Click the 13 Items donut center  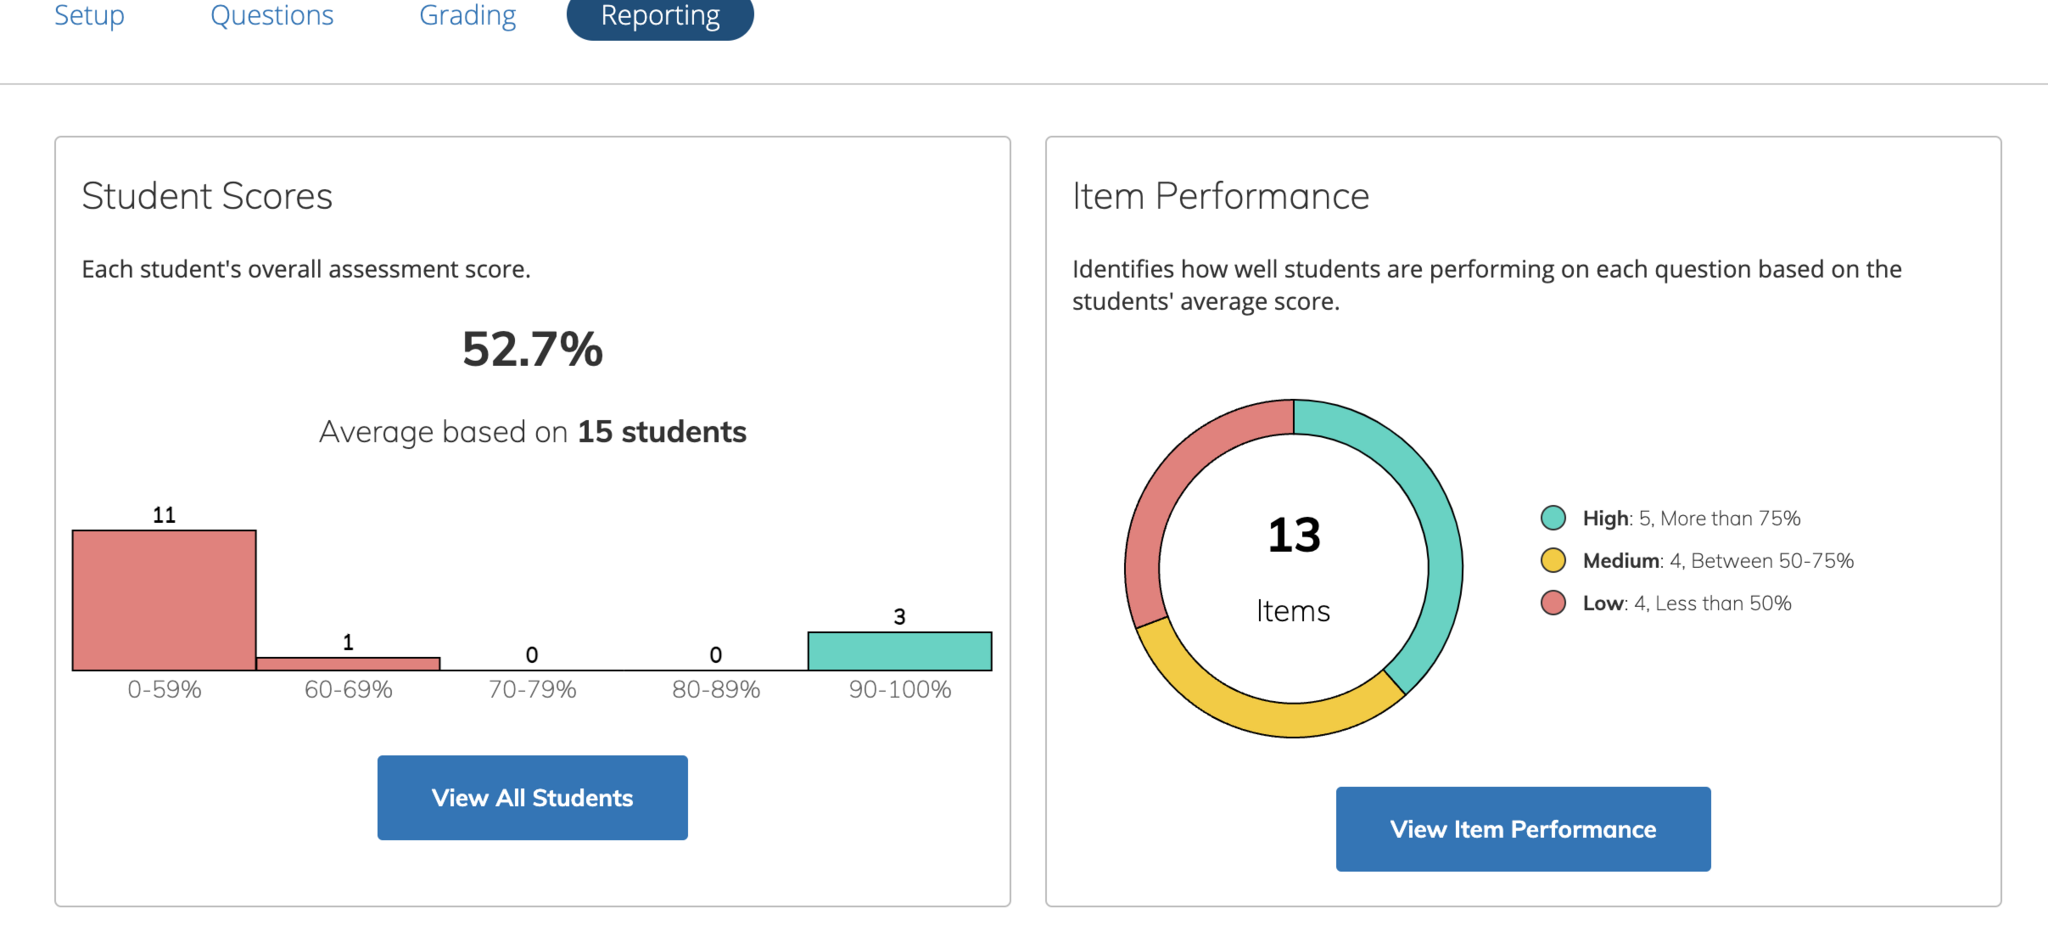[1293, 567]
